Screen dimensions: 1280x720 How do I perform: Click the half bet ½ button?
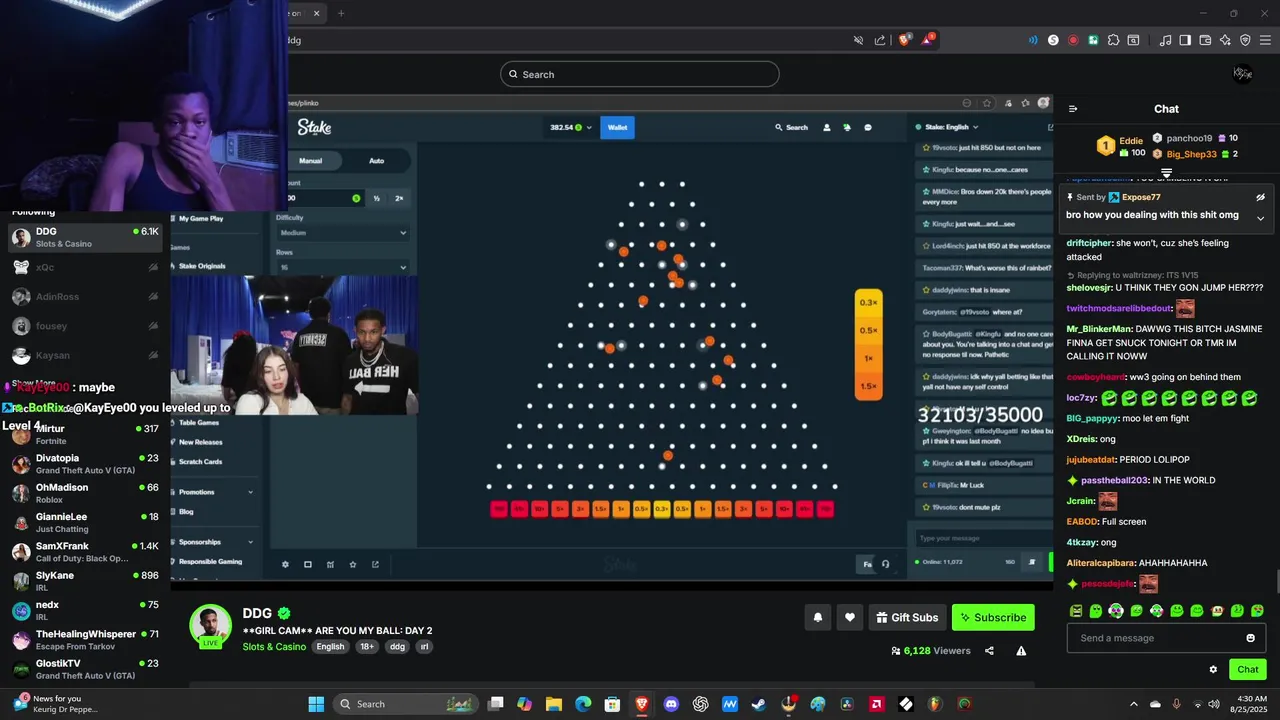point(377,198)
